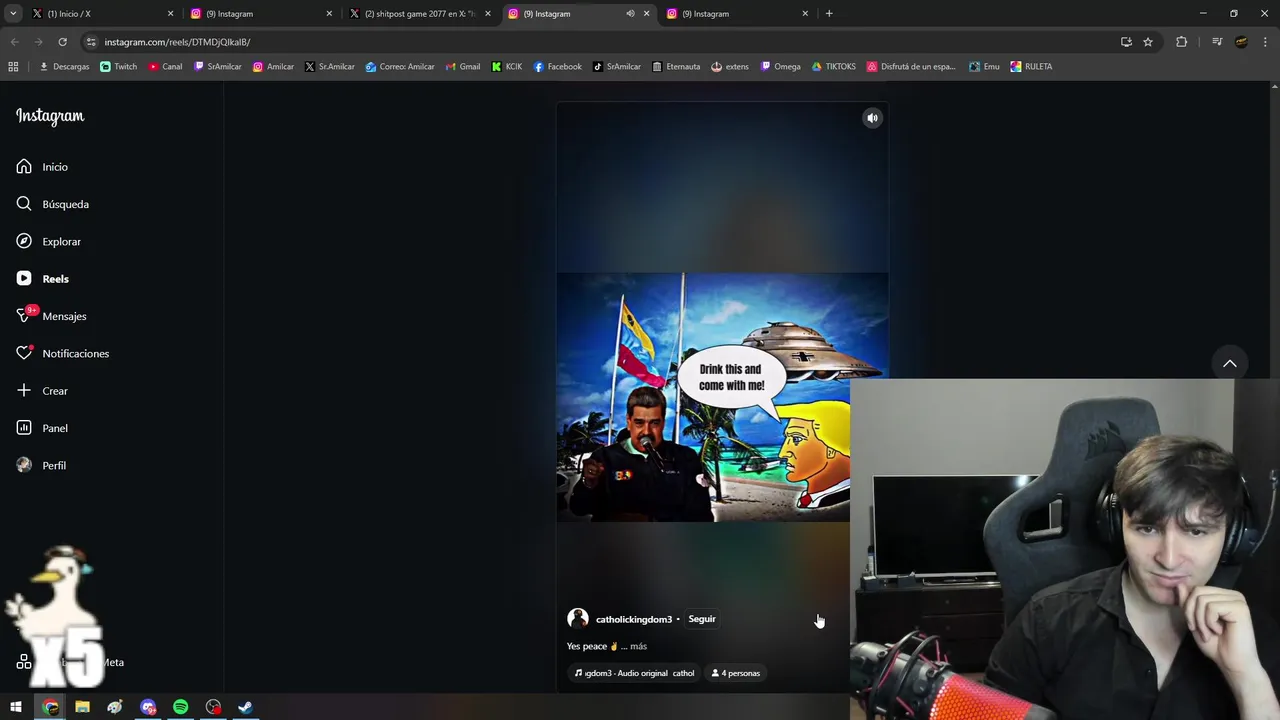The width and height of the screenshot is (1280, 720).
Task: Open TIKTOKS bookmark folder
Action: point(833,67)
